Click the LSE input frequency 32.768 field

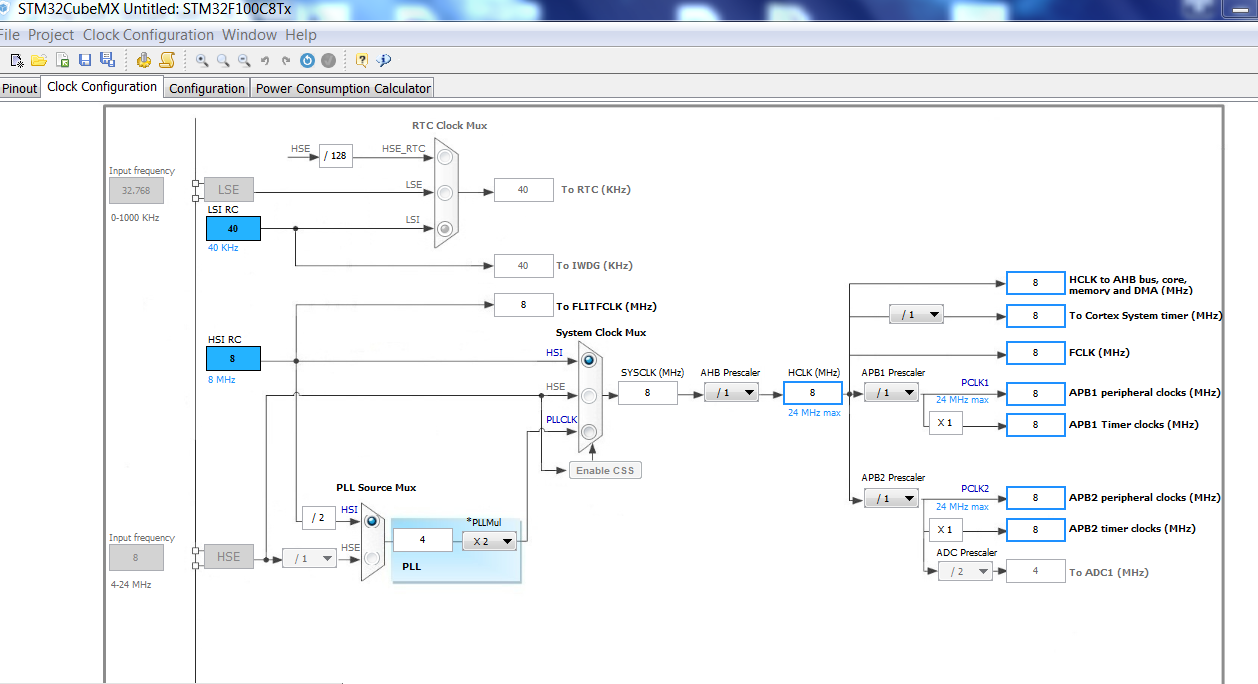136,190
